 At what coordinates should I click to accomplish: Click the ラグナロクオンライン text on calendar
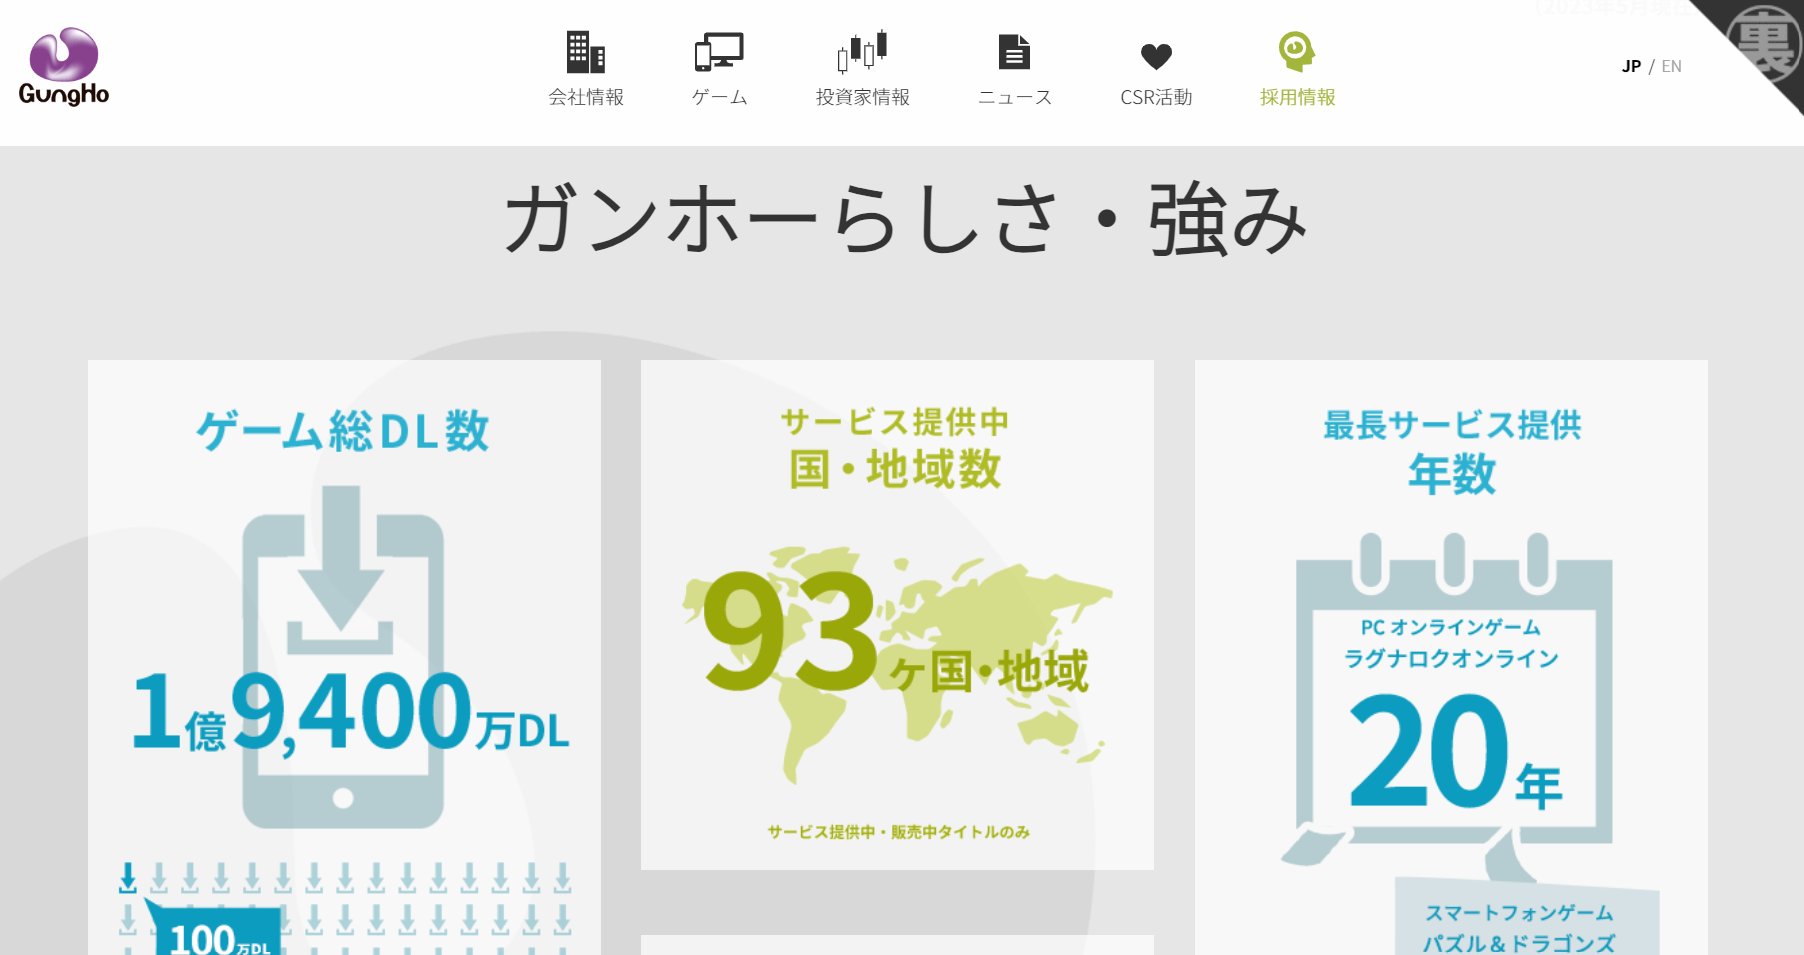coord(1451,658)
